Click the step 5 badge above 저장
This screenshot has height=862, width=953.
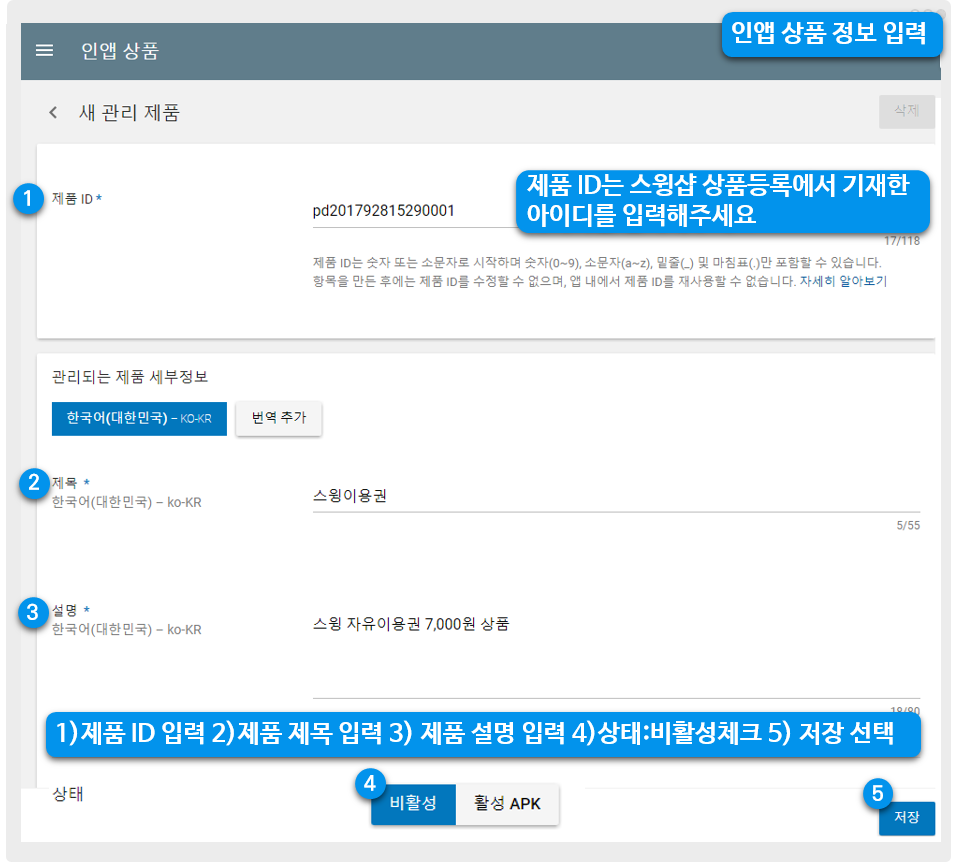tap(877, 794)
